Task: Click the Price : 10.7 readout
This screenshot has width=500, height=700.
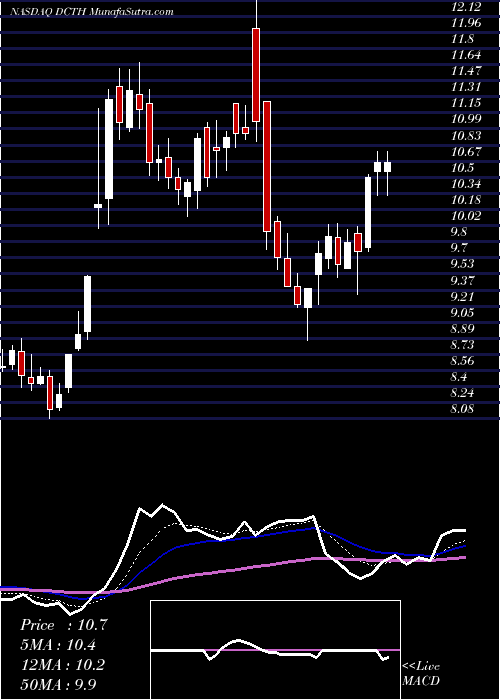Action: coord(63,625)
